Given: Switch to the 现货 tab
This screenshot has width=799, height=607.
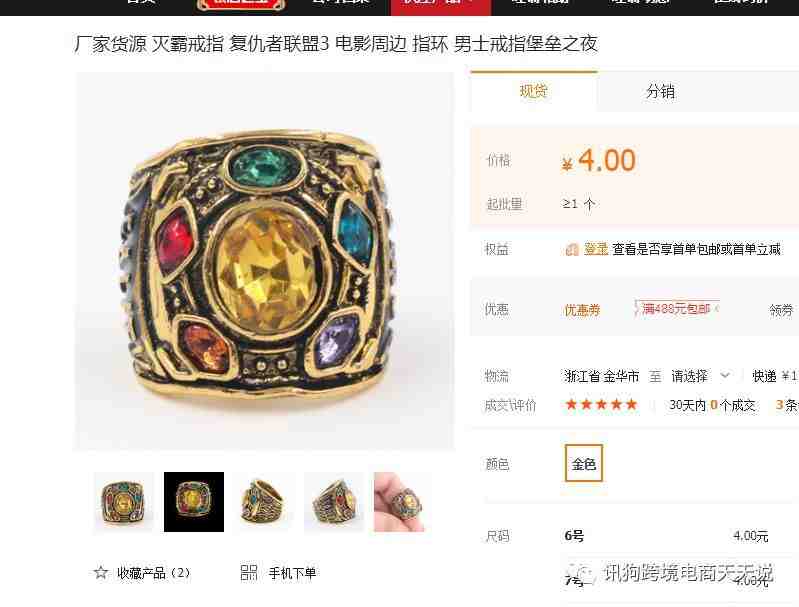Looking at the screenshot, I should (x=534, y=91).
